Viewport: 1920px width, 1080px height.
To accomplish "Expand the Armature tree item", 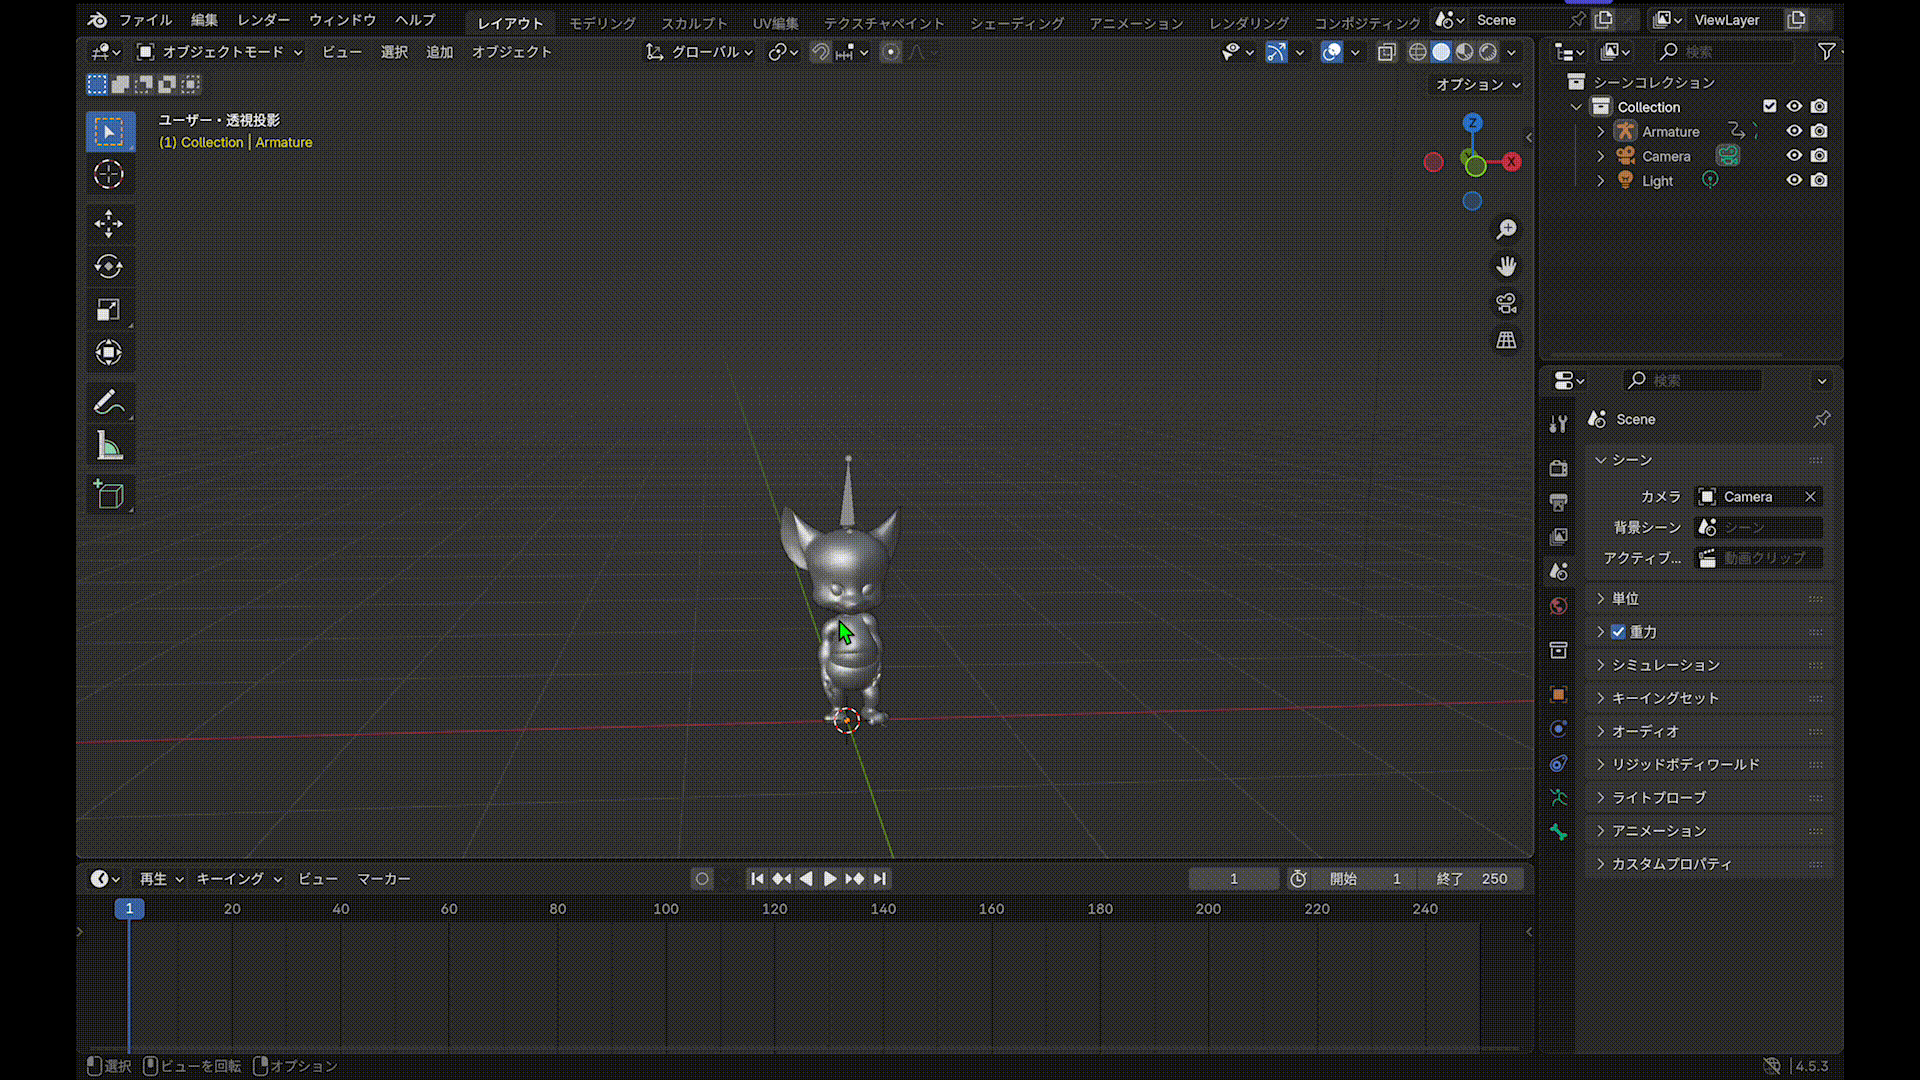I will 1600,131.
